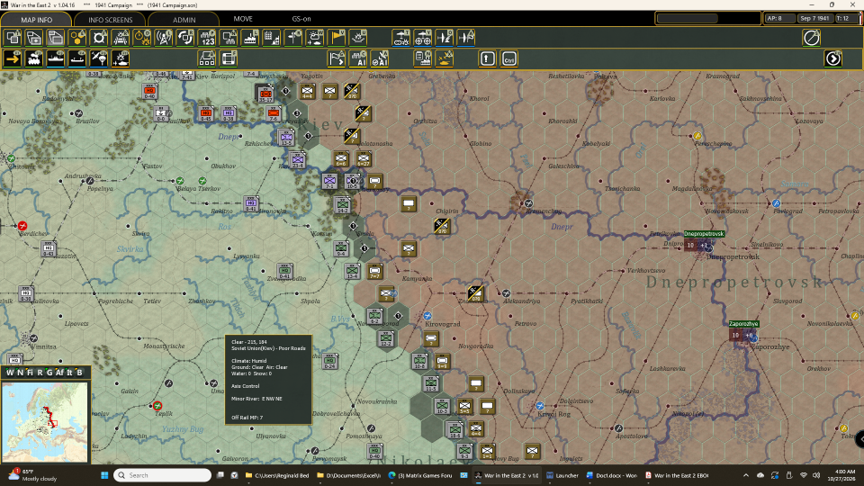Click the end turn chevron arrow icon

pos(833,58)
